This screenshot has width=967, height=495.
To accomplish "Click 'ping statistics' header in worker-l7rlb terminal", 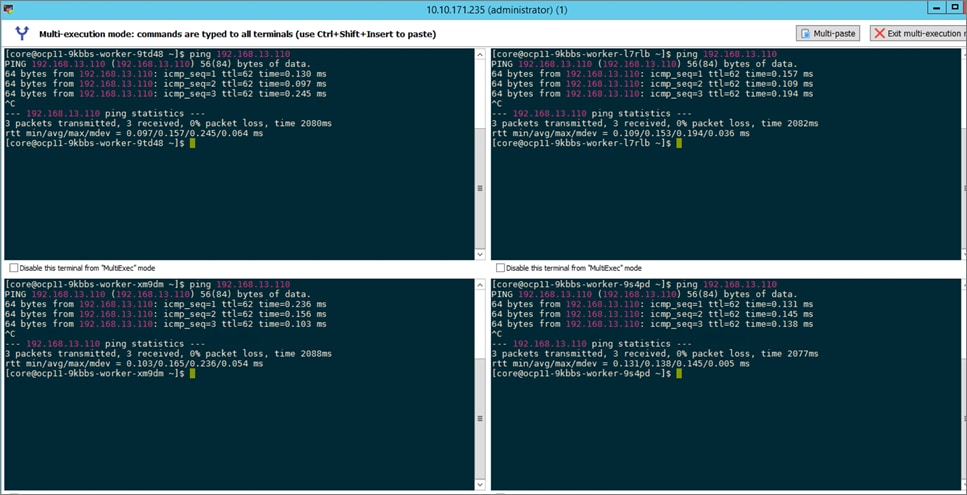I will pyautogui.click(x=592, y=113).
